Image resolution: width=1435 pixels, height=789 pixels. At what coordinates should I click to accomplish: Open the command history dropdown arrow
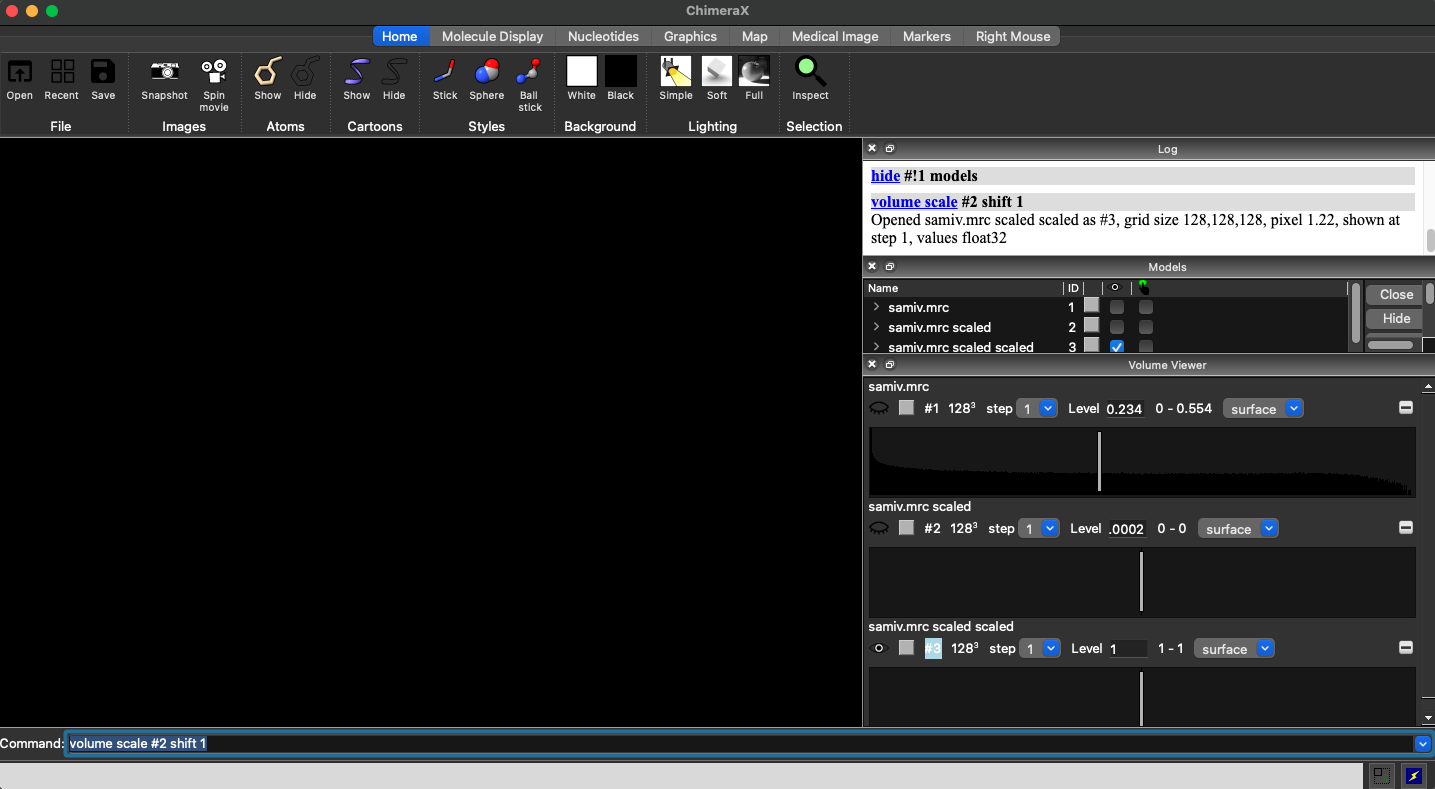(x=1422, y=744)
